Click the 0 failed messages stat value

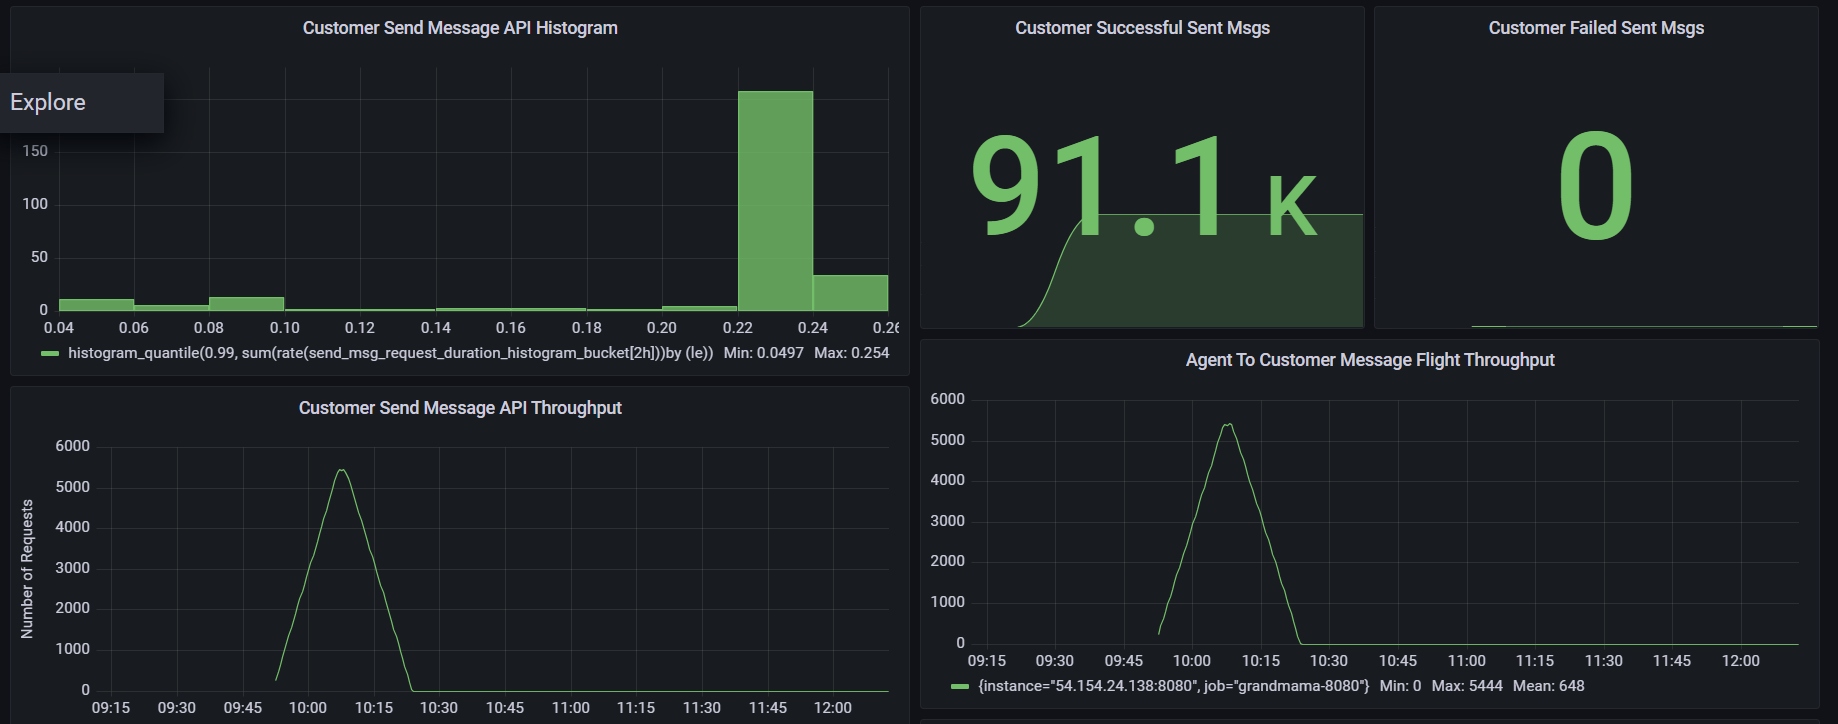click(x=1595, y=188)
